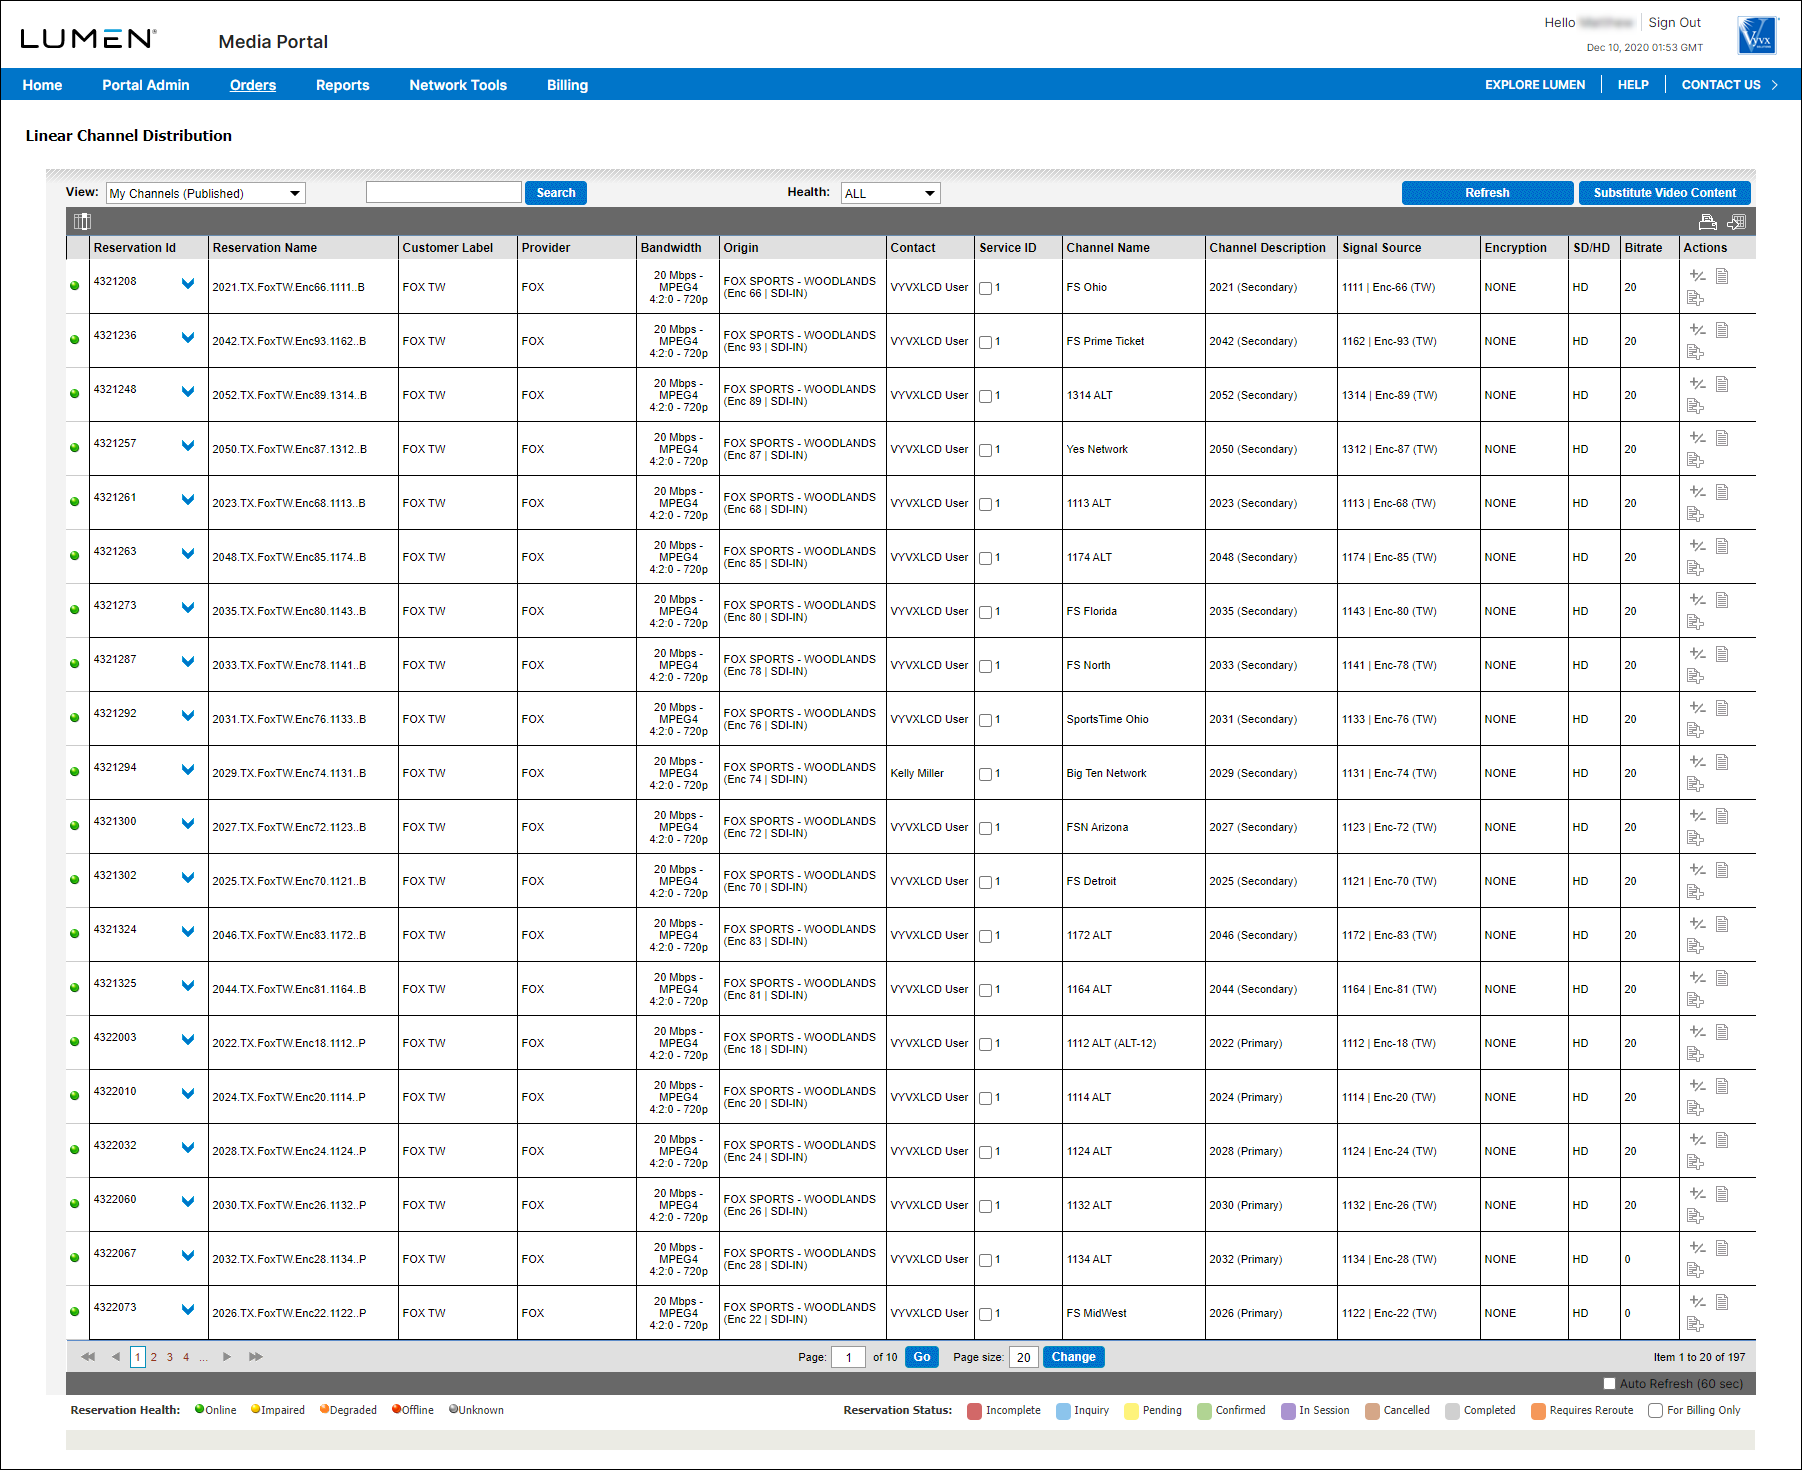The image size is (1802, 1470).
Task: Open the document details icon for reservation 4321300
Action: 1722,816
